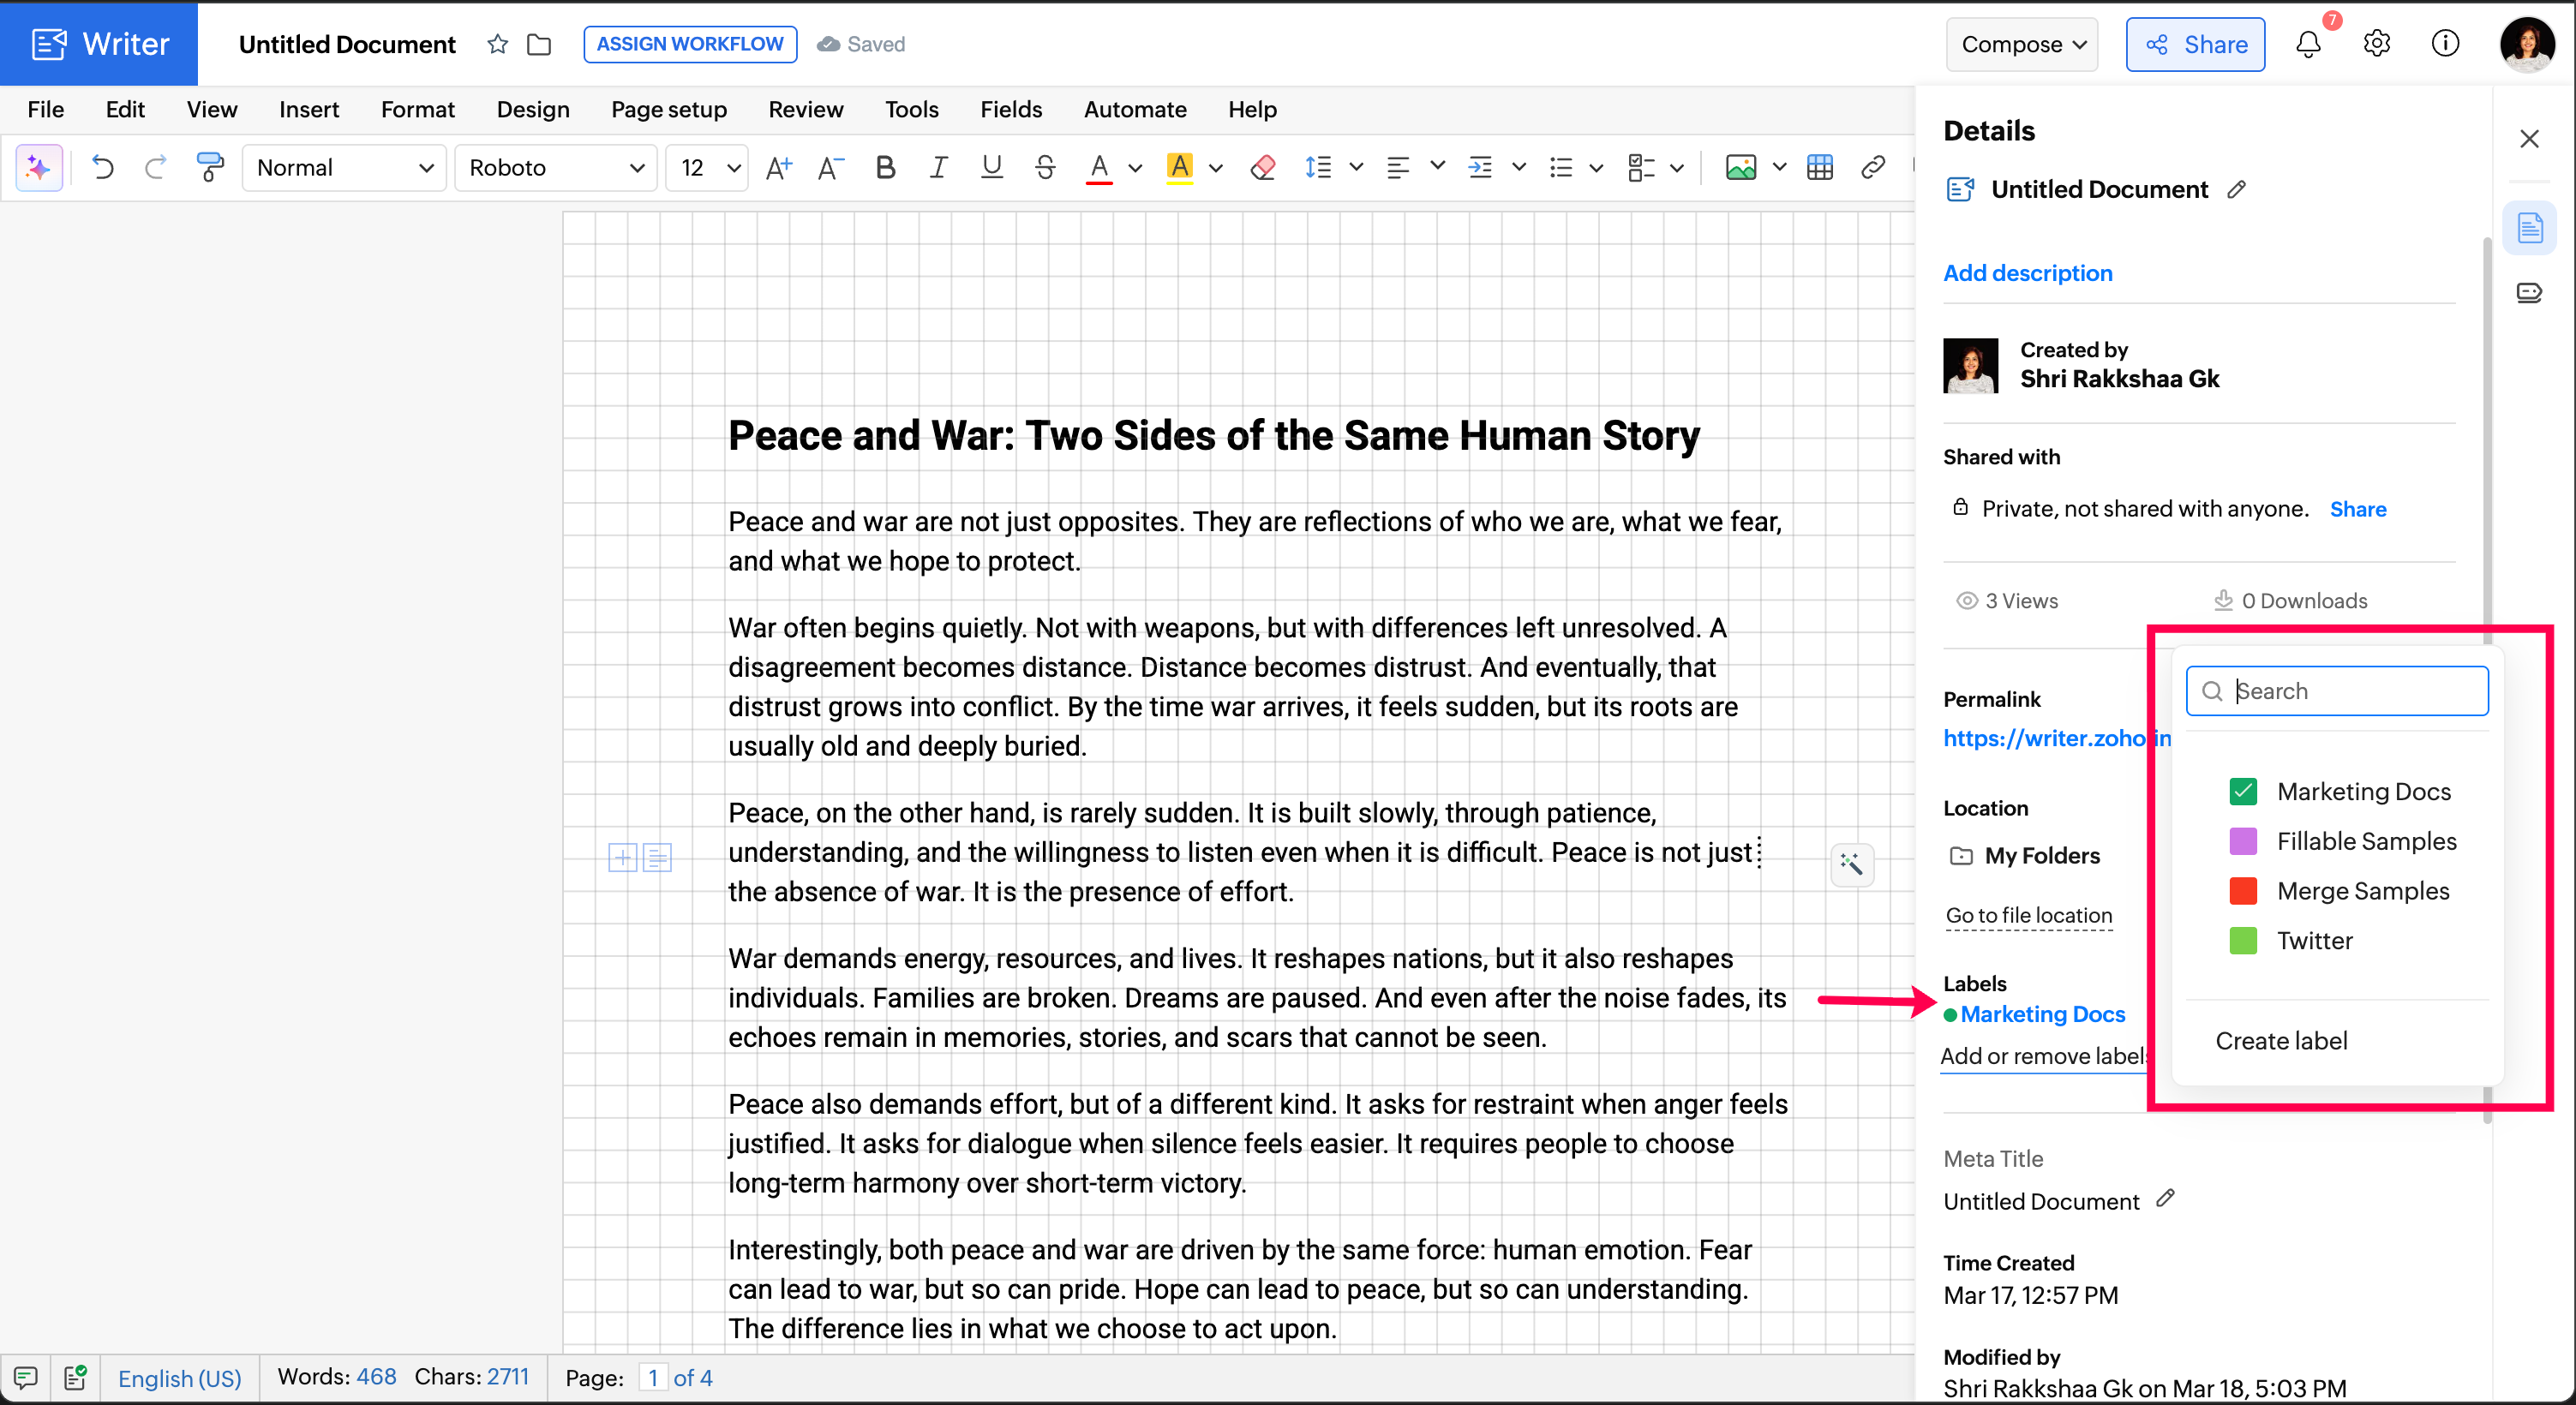Click the ASSIGN WORKFLOW button
2576x1405 pixels.
click(689, 44)
